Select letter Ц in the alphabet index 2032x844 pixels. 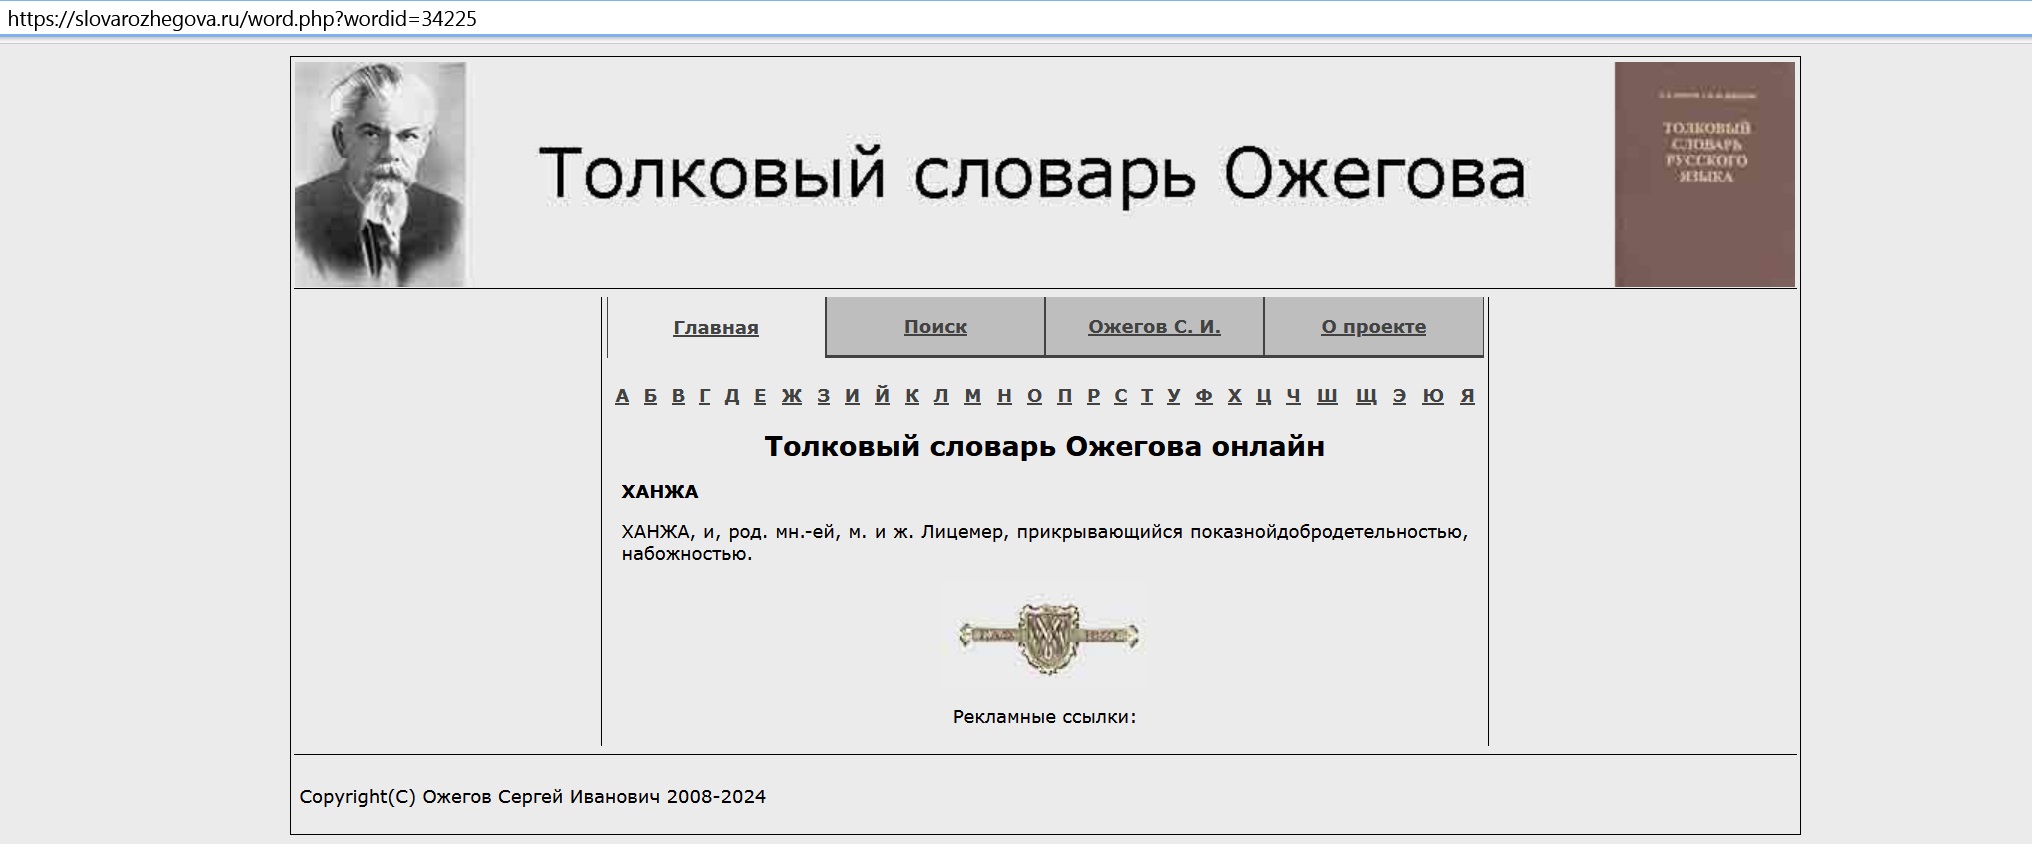(x=1264, y=396)
